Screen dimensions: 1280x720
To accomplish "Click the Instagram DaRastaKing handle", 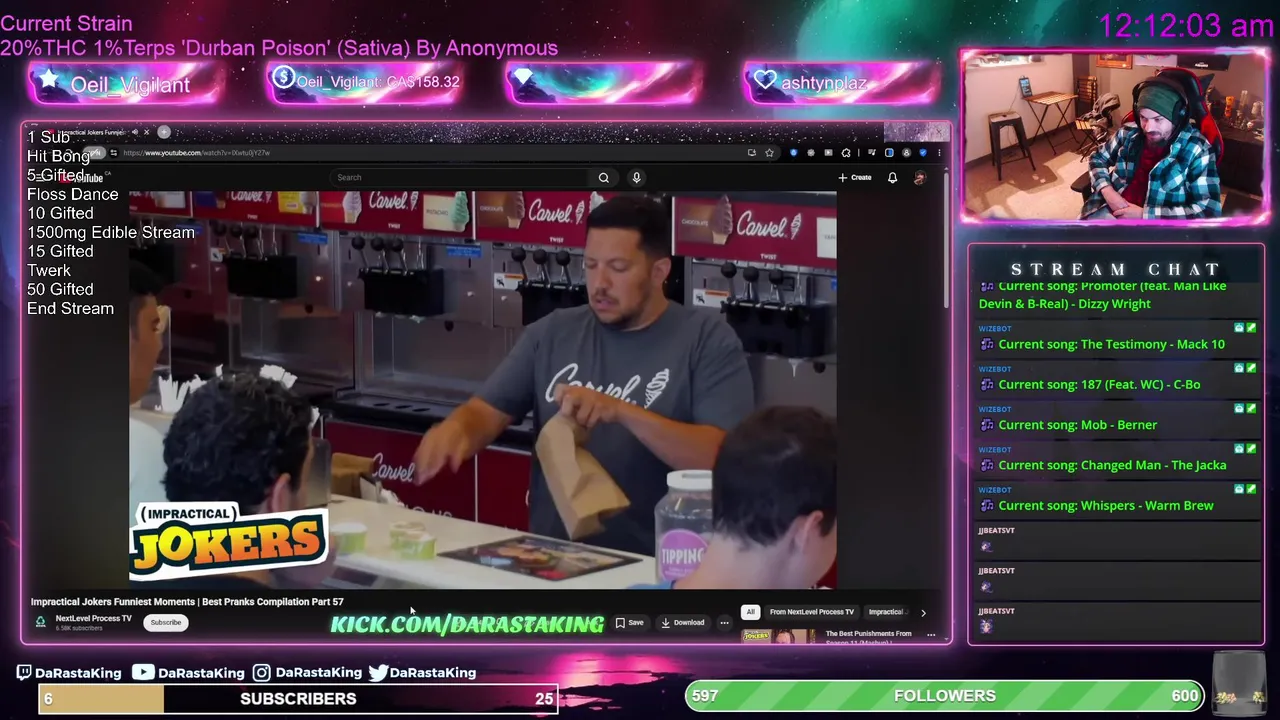I will pyautogui.click(x=307, y=673).
